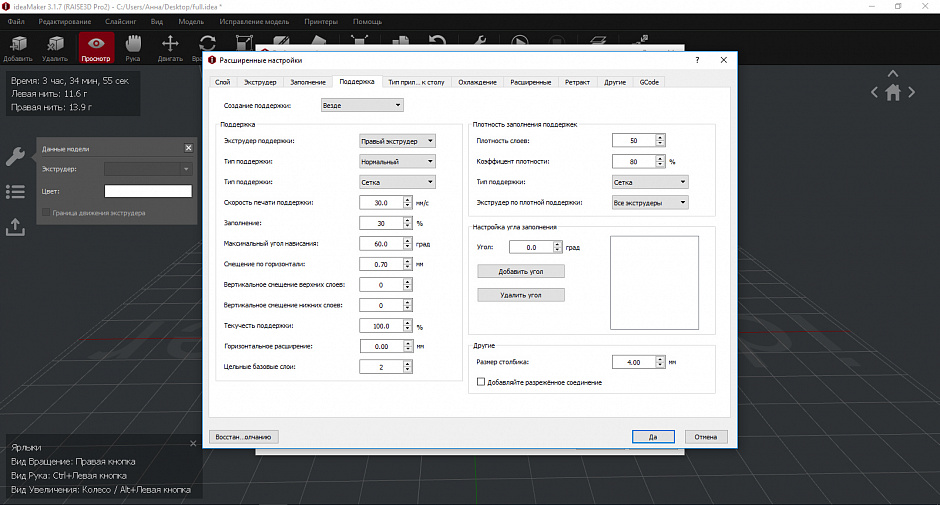Click the Удалить model toolbar icon

click(x=55, y=48)
